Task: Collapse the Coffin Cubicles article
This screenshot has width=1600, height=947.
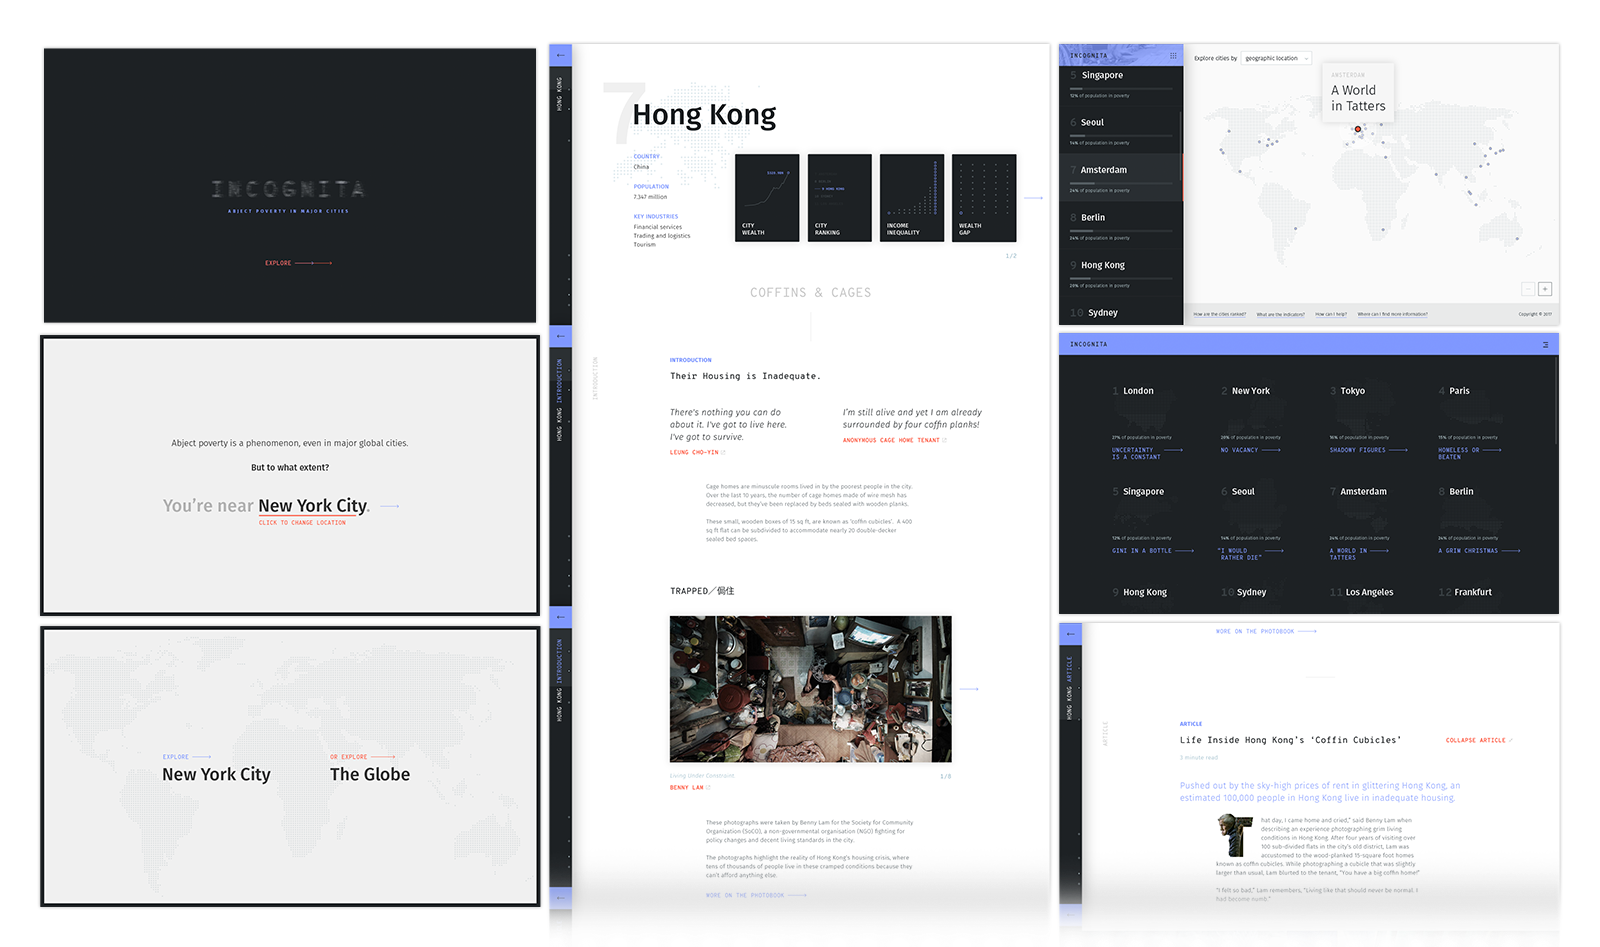Action: [x=1479, y=740]
